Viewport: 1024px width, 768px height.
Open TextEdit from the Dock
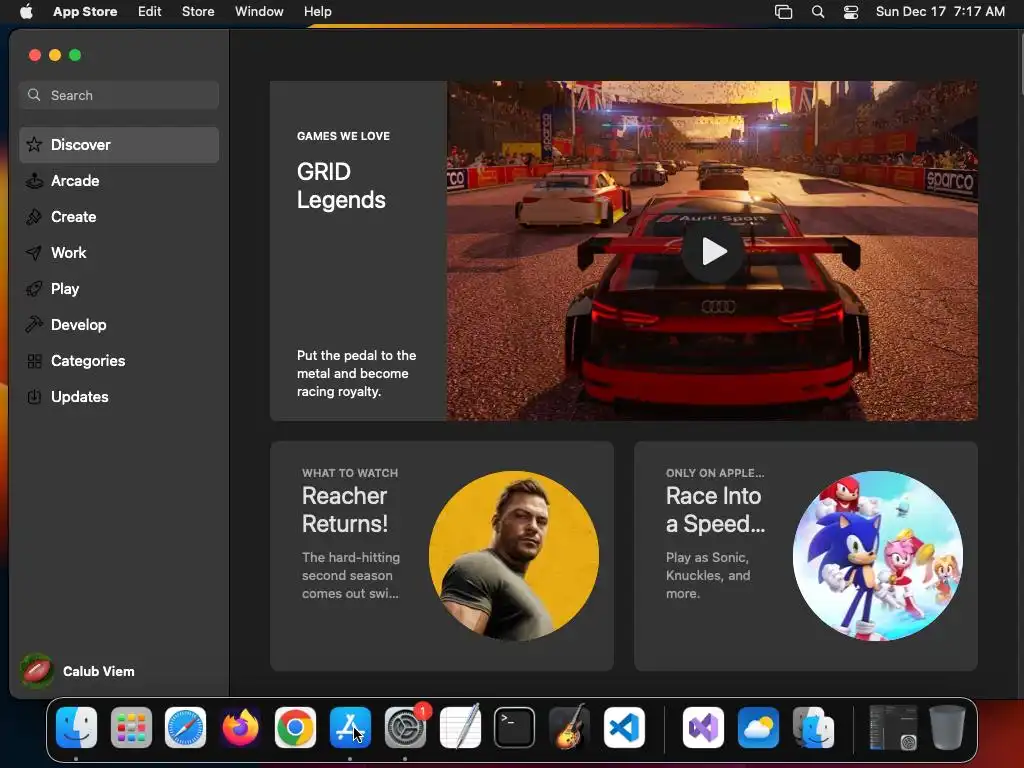pyautogui.click(x=460, y=726)
